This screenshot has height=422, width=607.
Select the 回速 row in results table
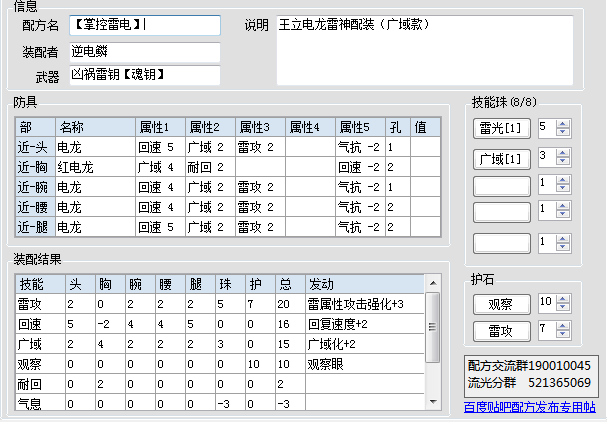click(200, 324)
